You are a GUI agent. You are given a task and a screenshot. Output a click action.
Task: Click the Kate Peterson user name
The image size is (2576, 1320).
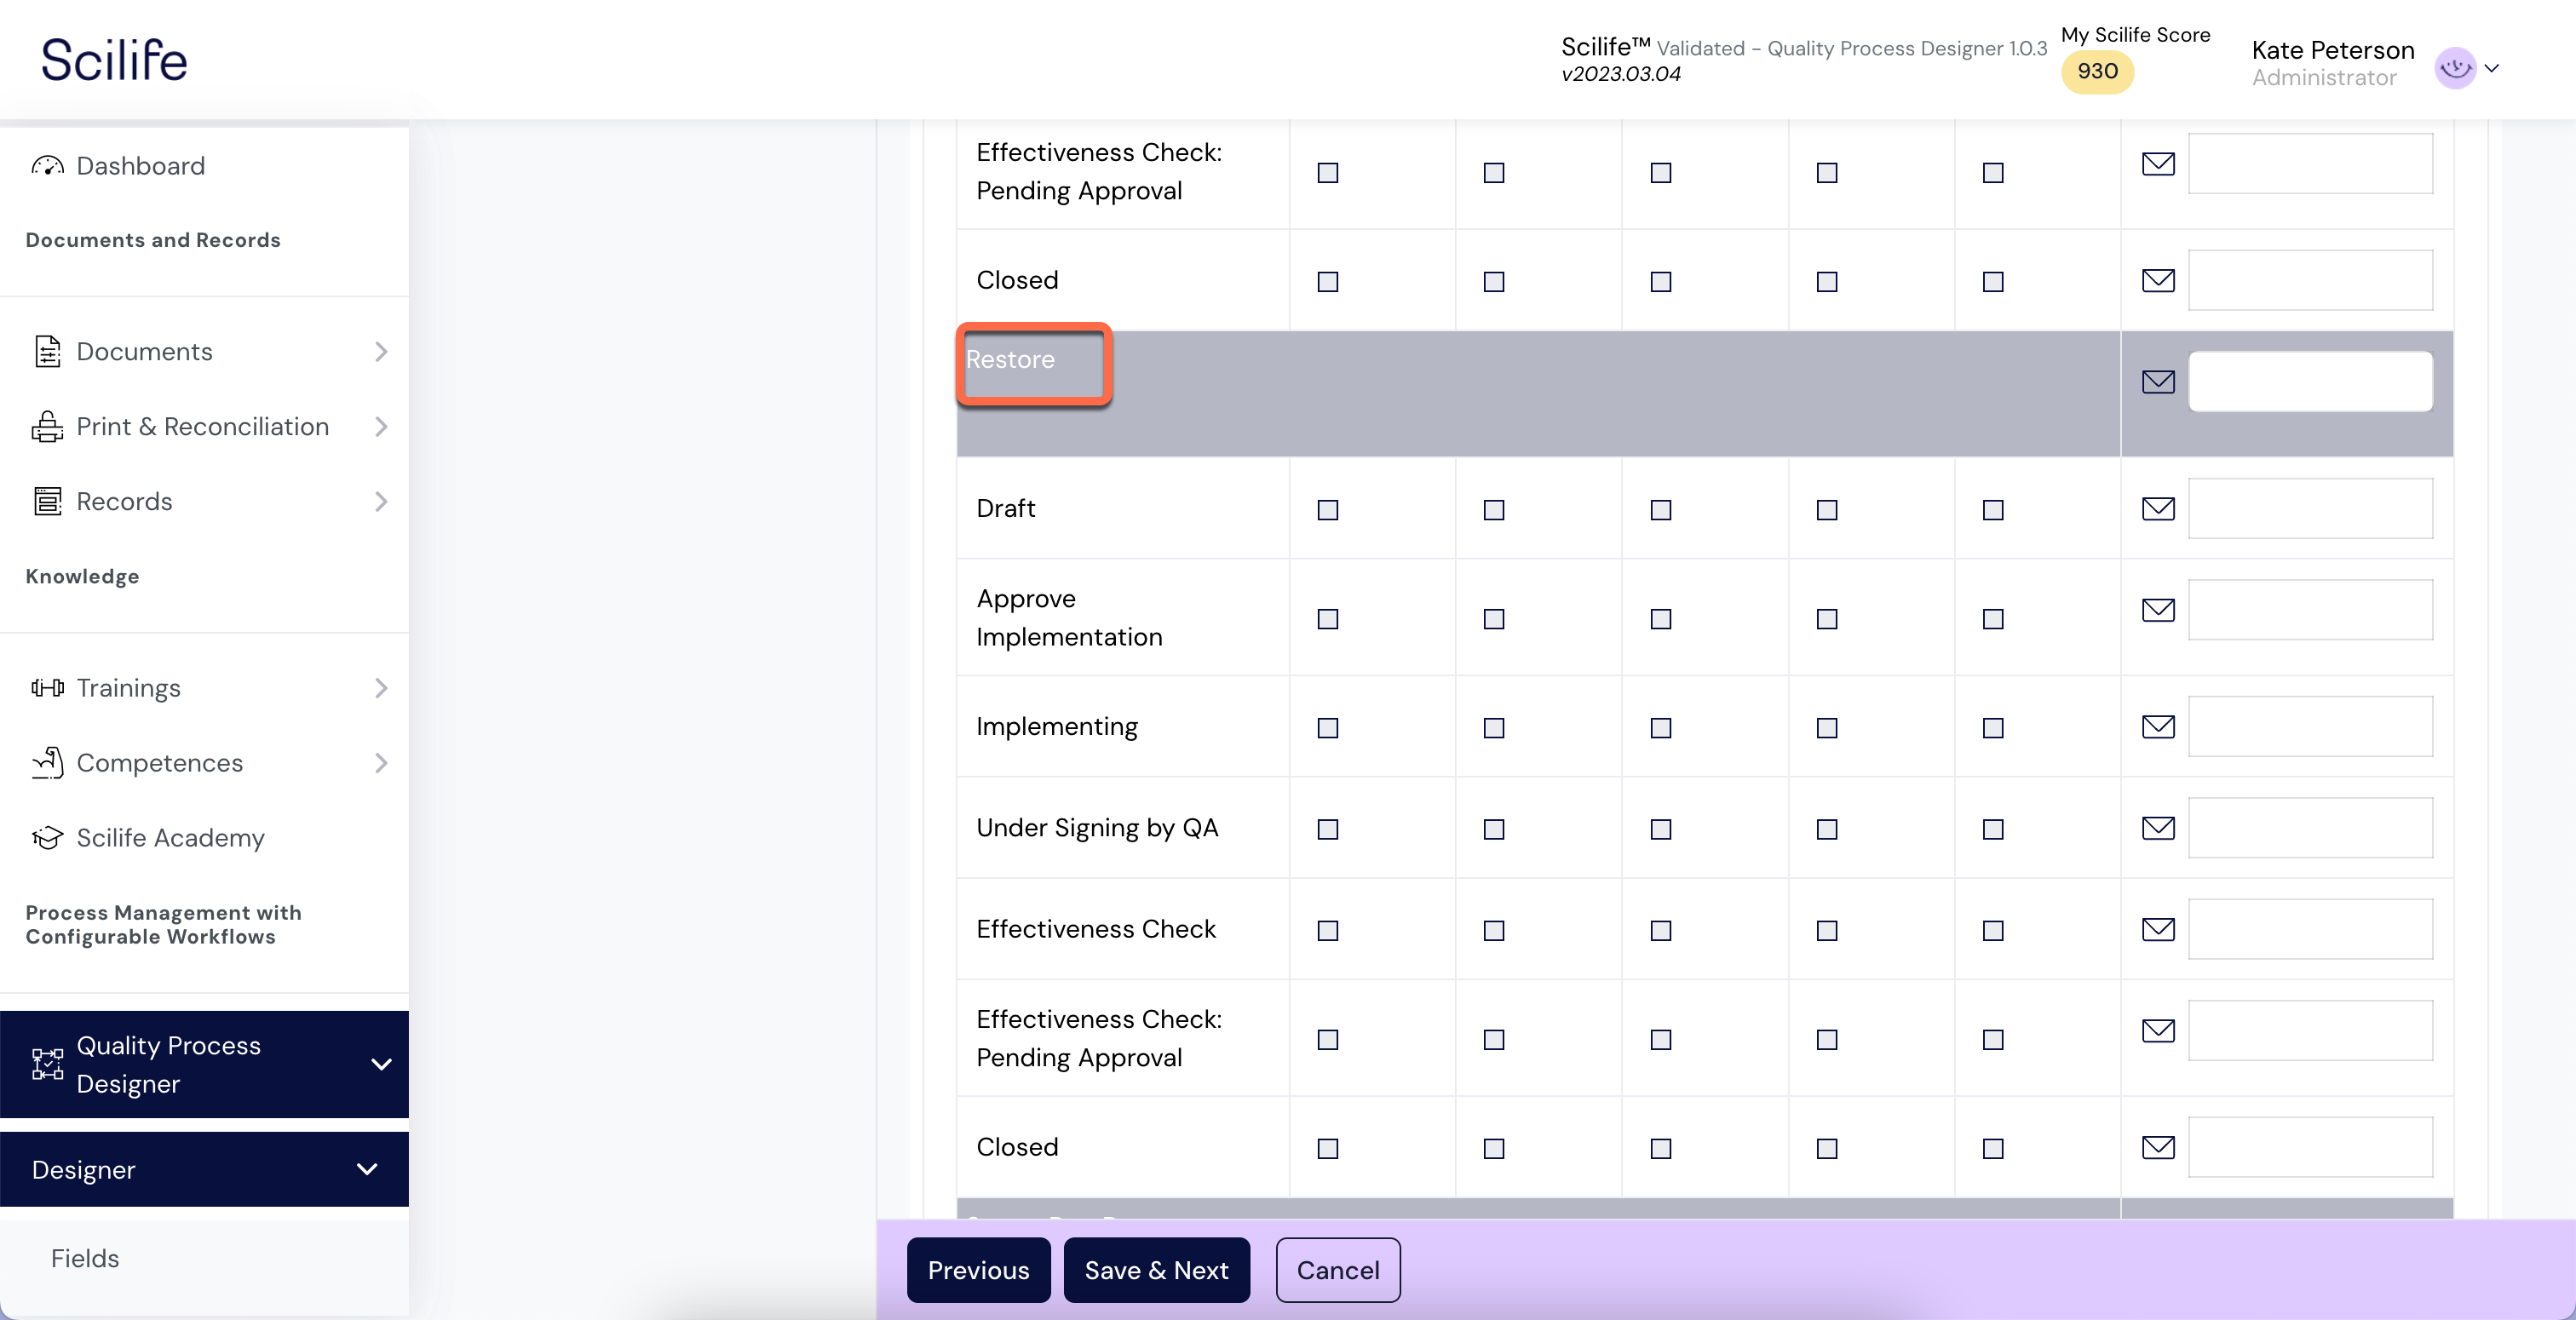coord(2332,50)
